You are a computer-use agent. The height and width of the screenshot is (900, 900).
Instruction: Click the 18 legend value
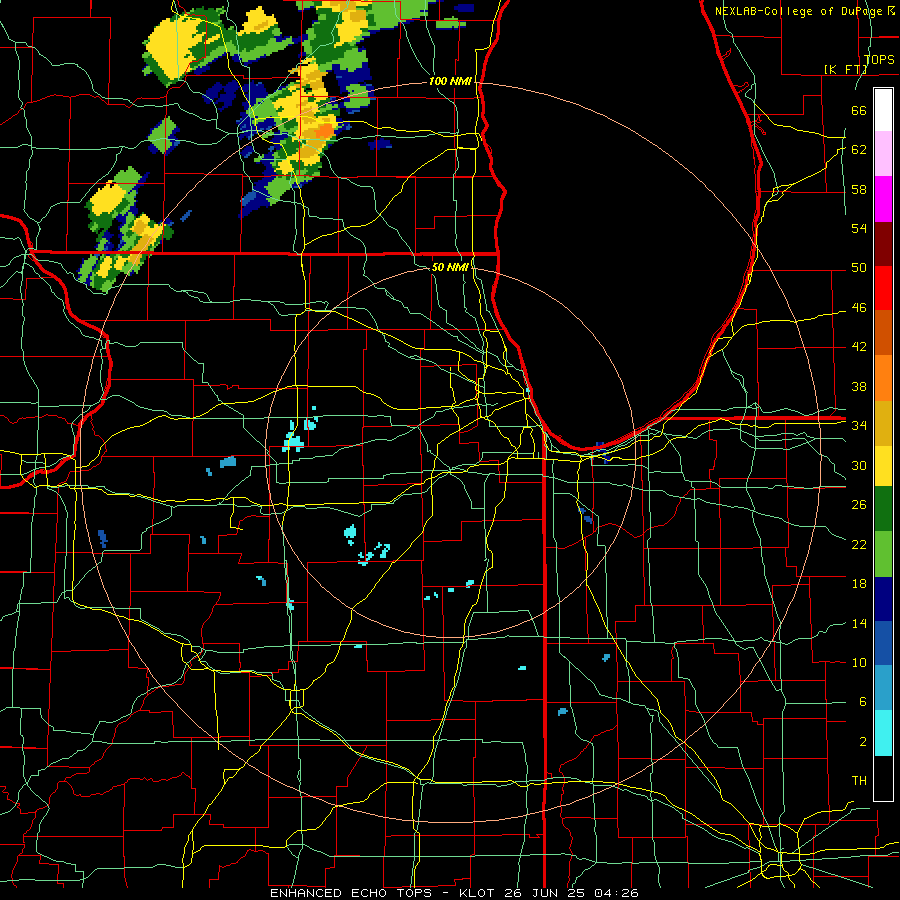(859, 584)
